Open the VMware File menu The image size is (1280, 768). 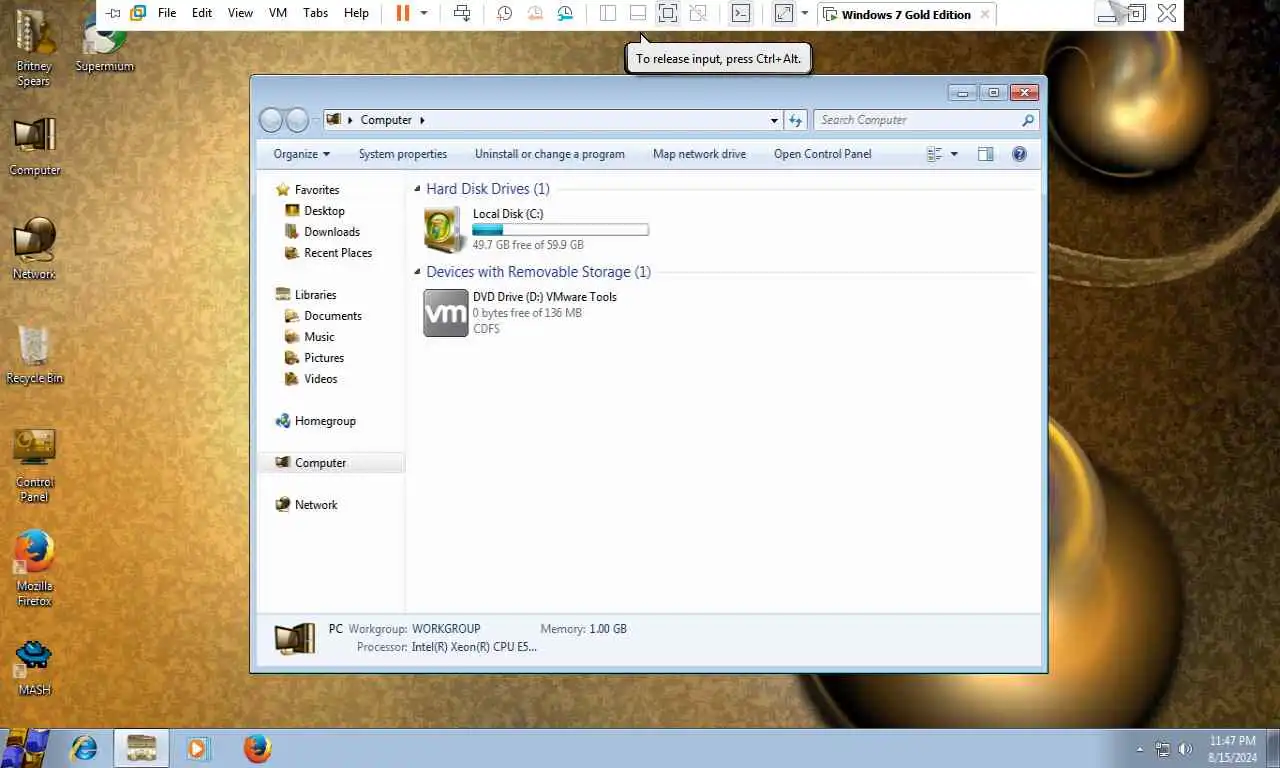(x=167, y=13)
